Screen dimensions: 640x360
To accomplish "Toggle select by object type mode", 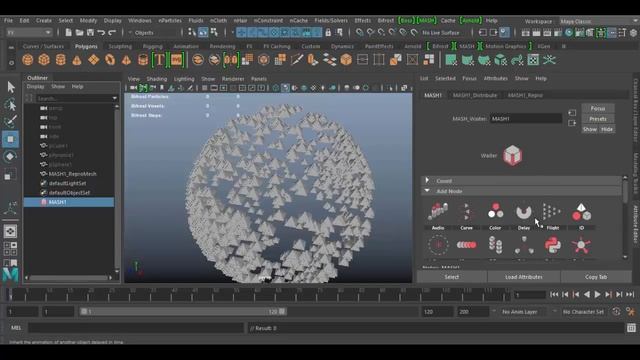I will tap(203, 33).
